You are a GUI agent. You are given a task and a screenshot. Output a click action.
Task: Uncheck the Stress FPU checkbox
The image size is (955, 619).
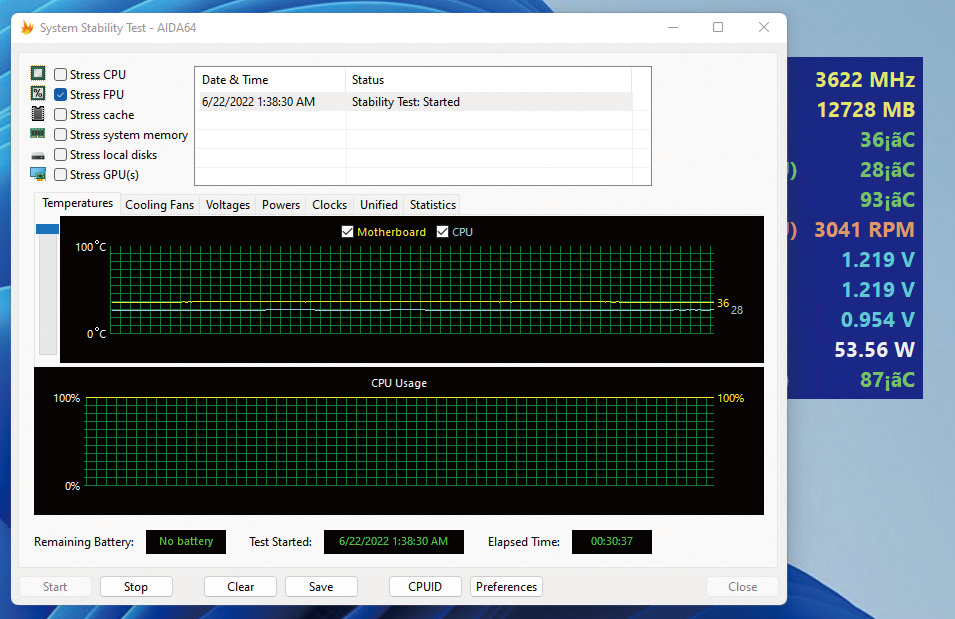pos(60,94)
